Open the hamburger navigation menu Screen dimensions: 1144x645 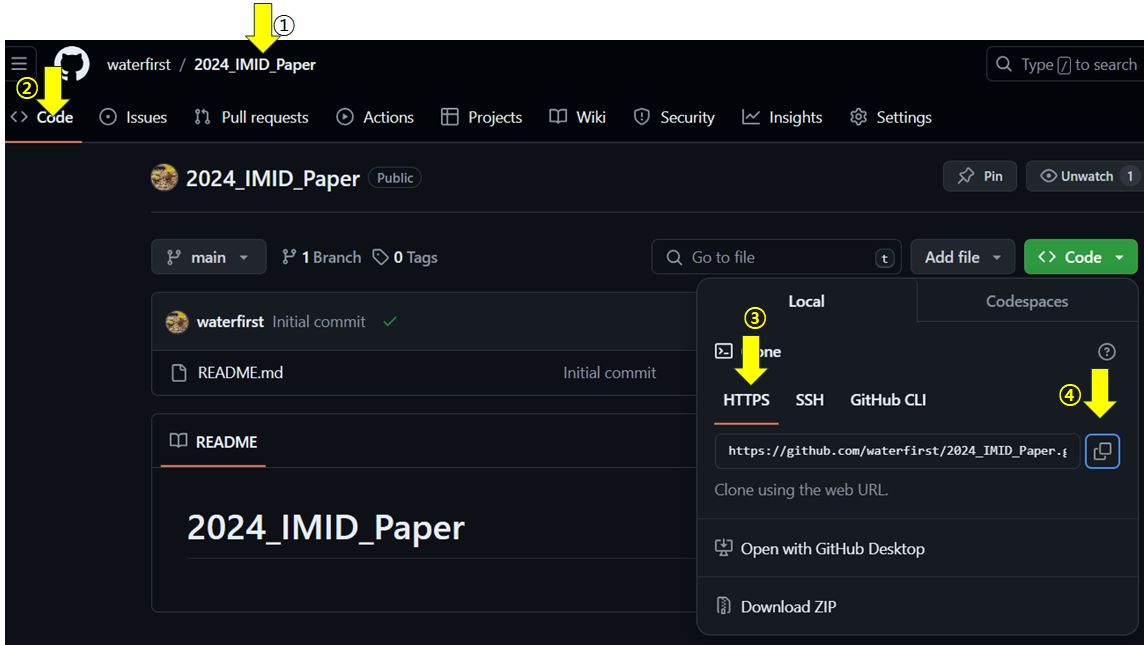click(x=20, y=64)
